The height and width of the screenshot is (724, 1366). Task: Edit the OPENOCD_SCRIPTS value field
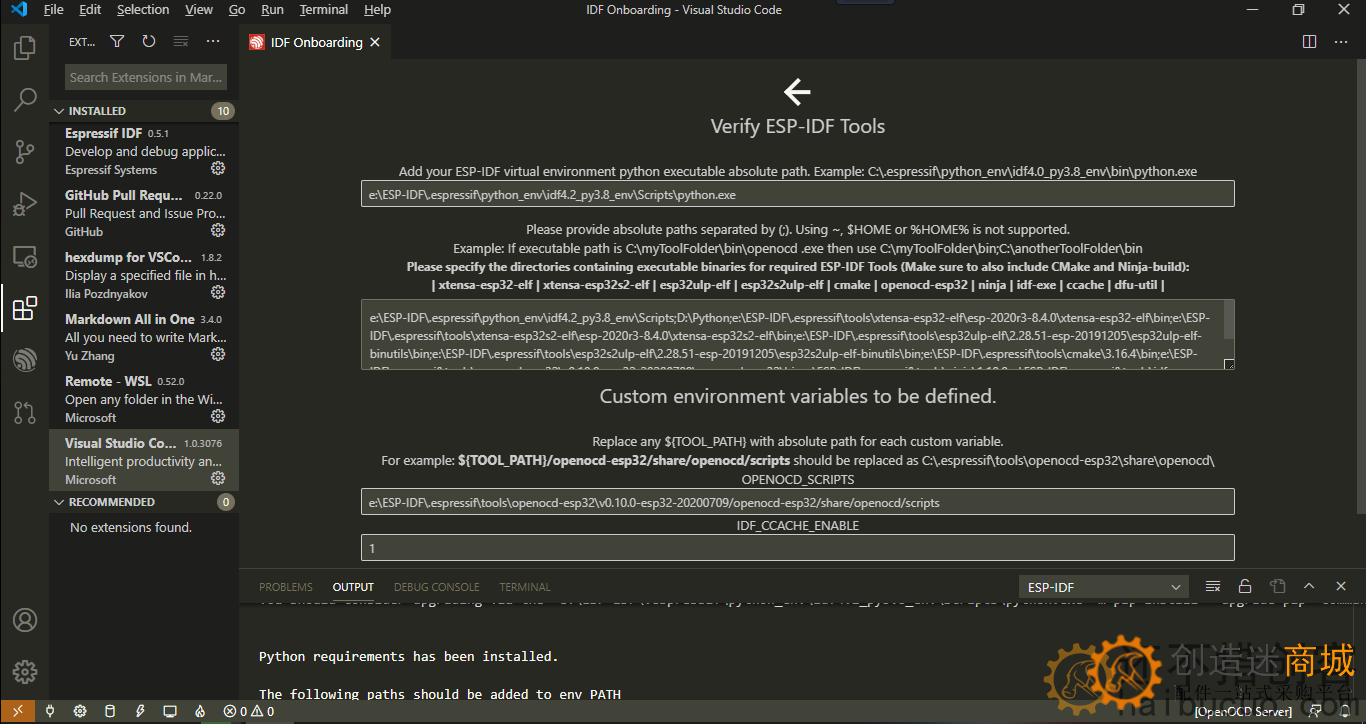pos(798,502)
